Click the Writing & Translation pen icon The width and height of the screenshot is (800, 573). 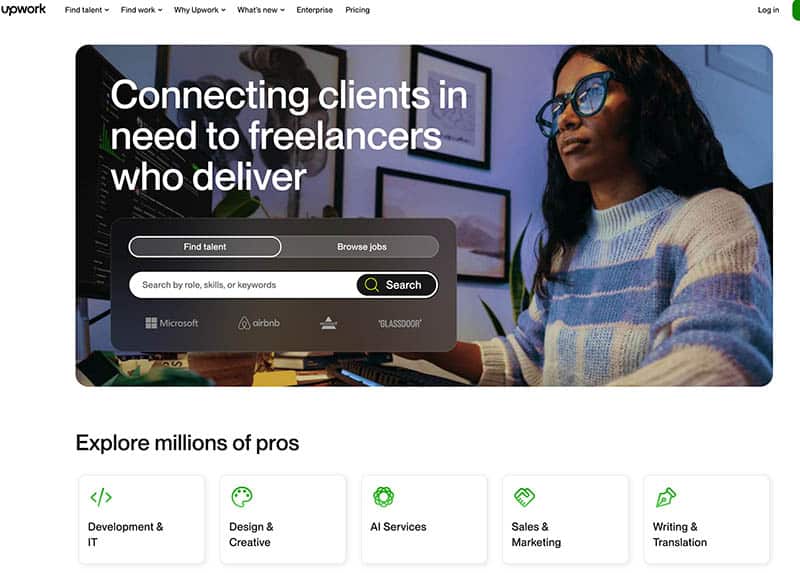click(665, 497)
